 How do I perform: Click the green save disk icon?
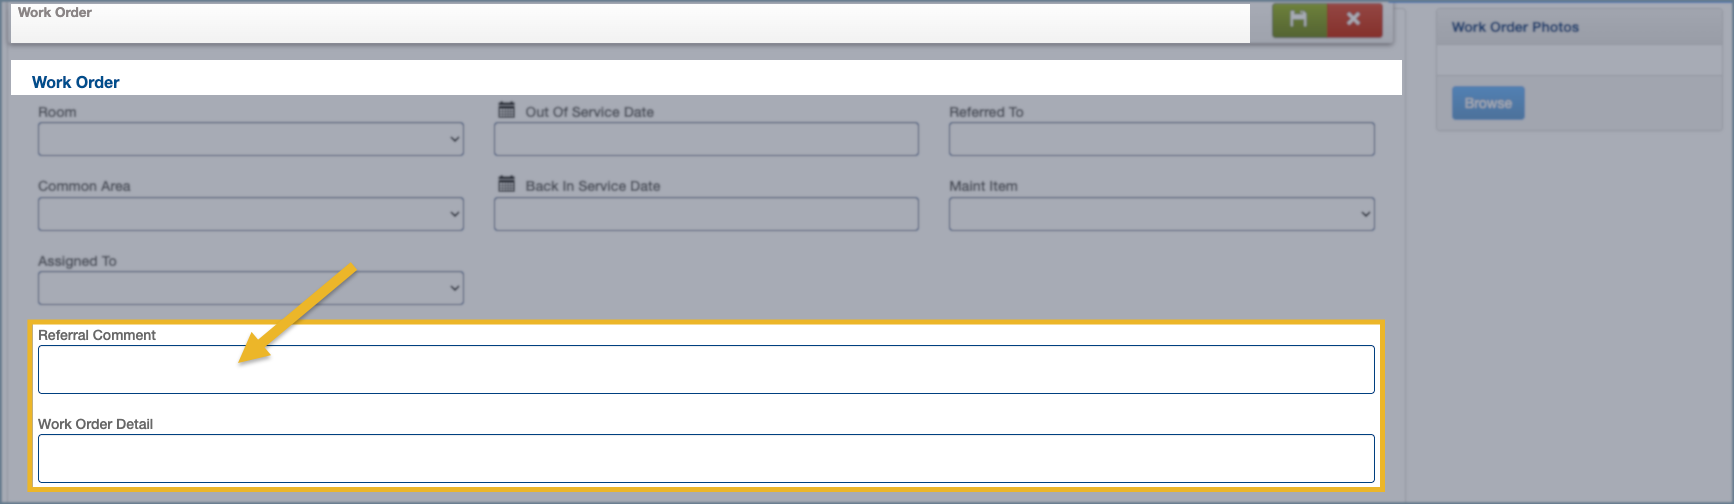1298,20
